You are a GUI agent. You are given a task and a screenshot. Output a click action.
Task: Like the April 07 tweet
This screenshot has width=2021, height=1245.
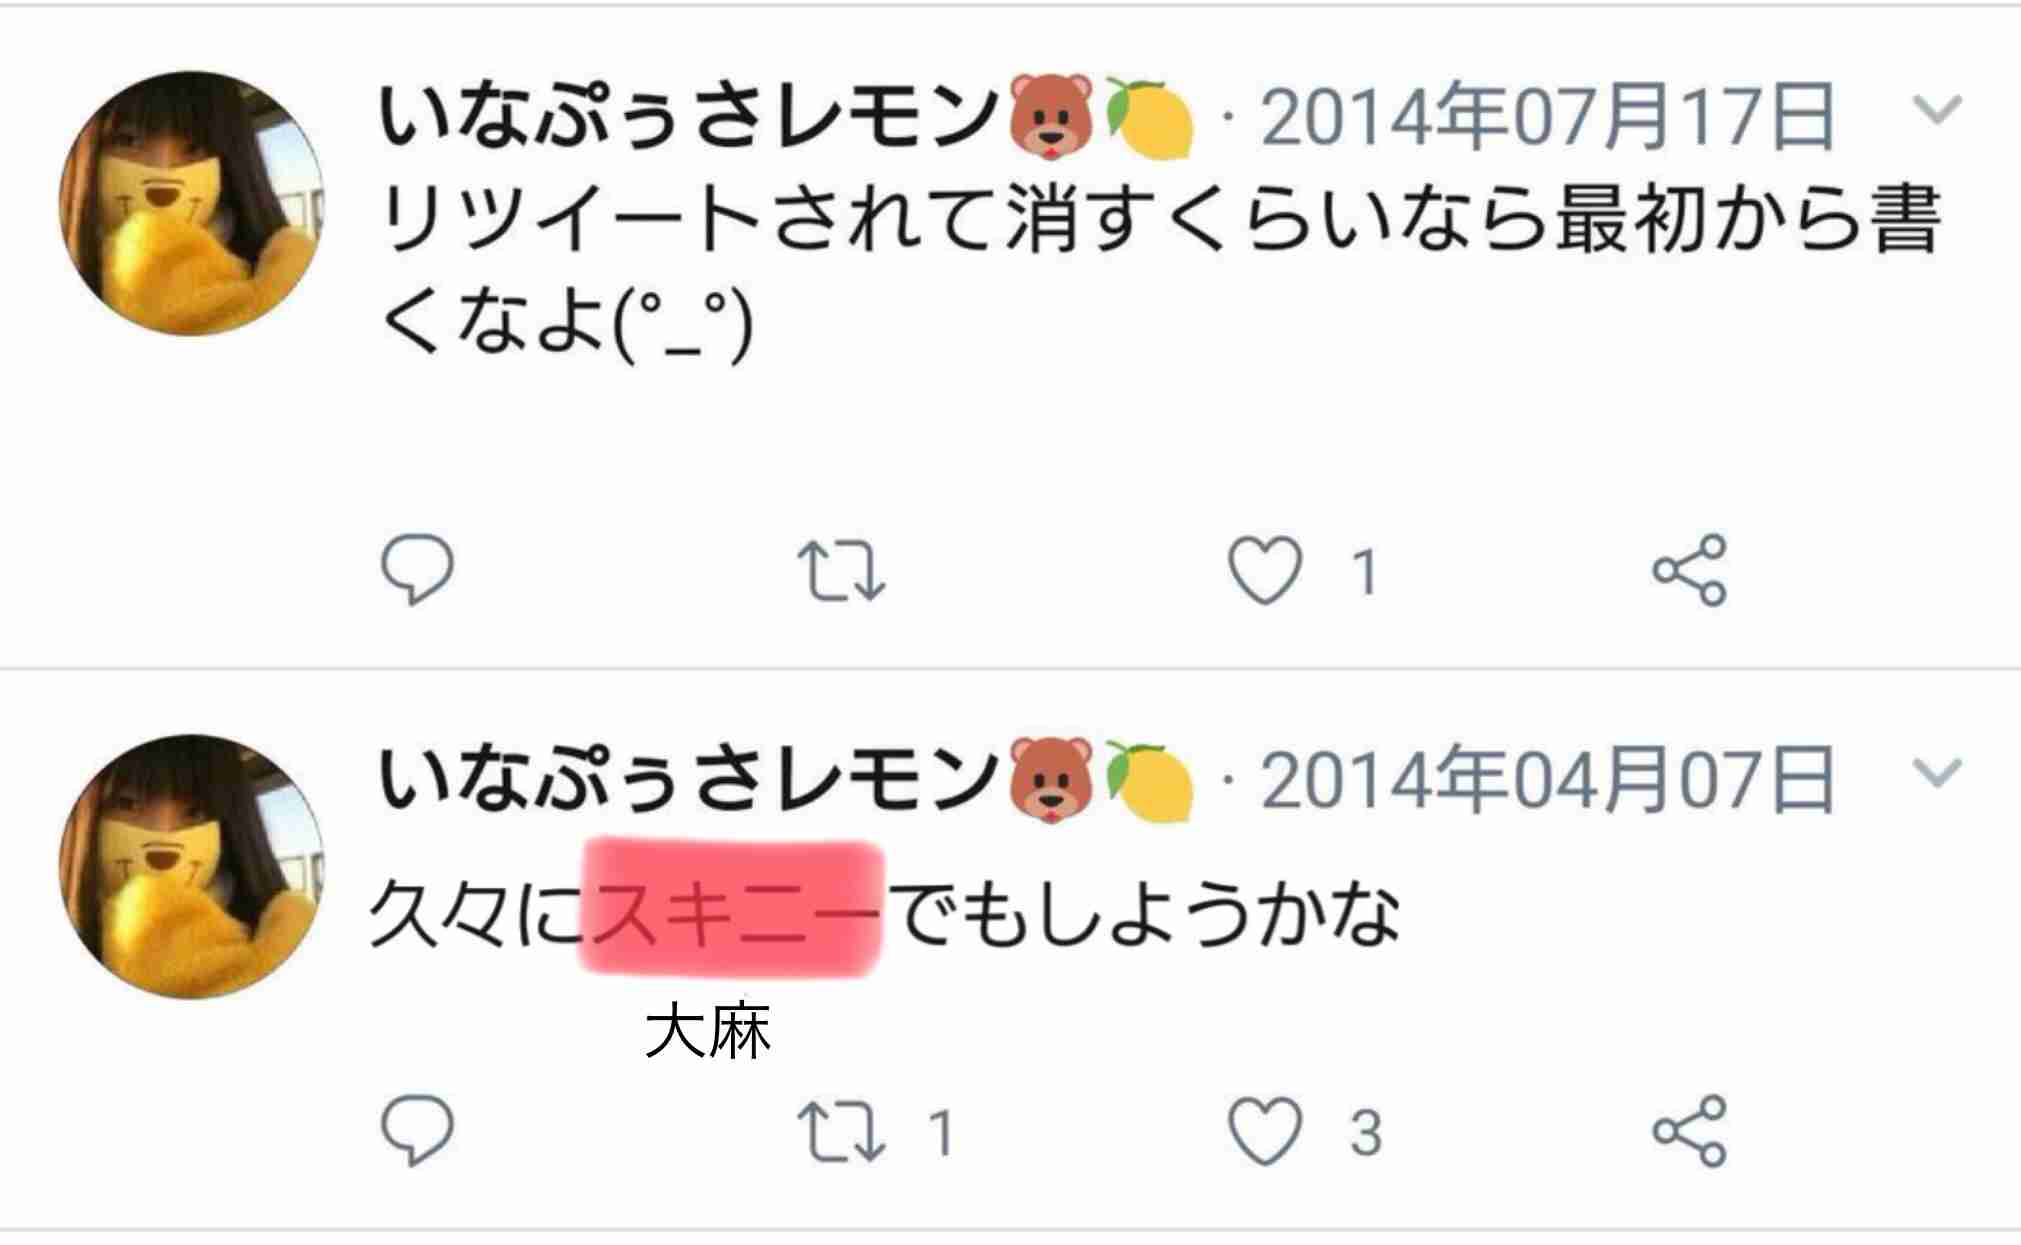coord(1265,1132)
